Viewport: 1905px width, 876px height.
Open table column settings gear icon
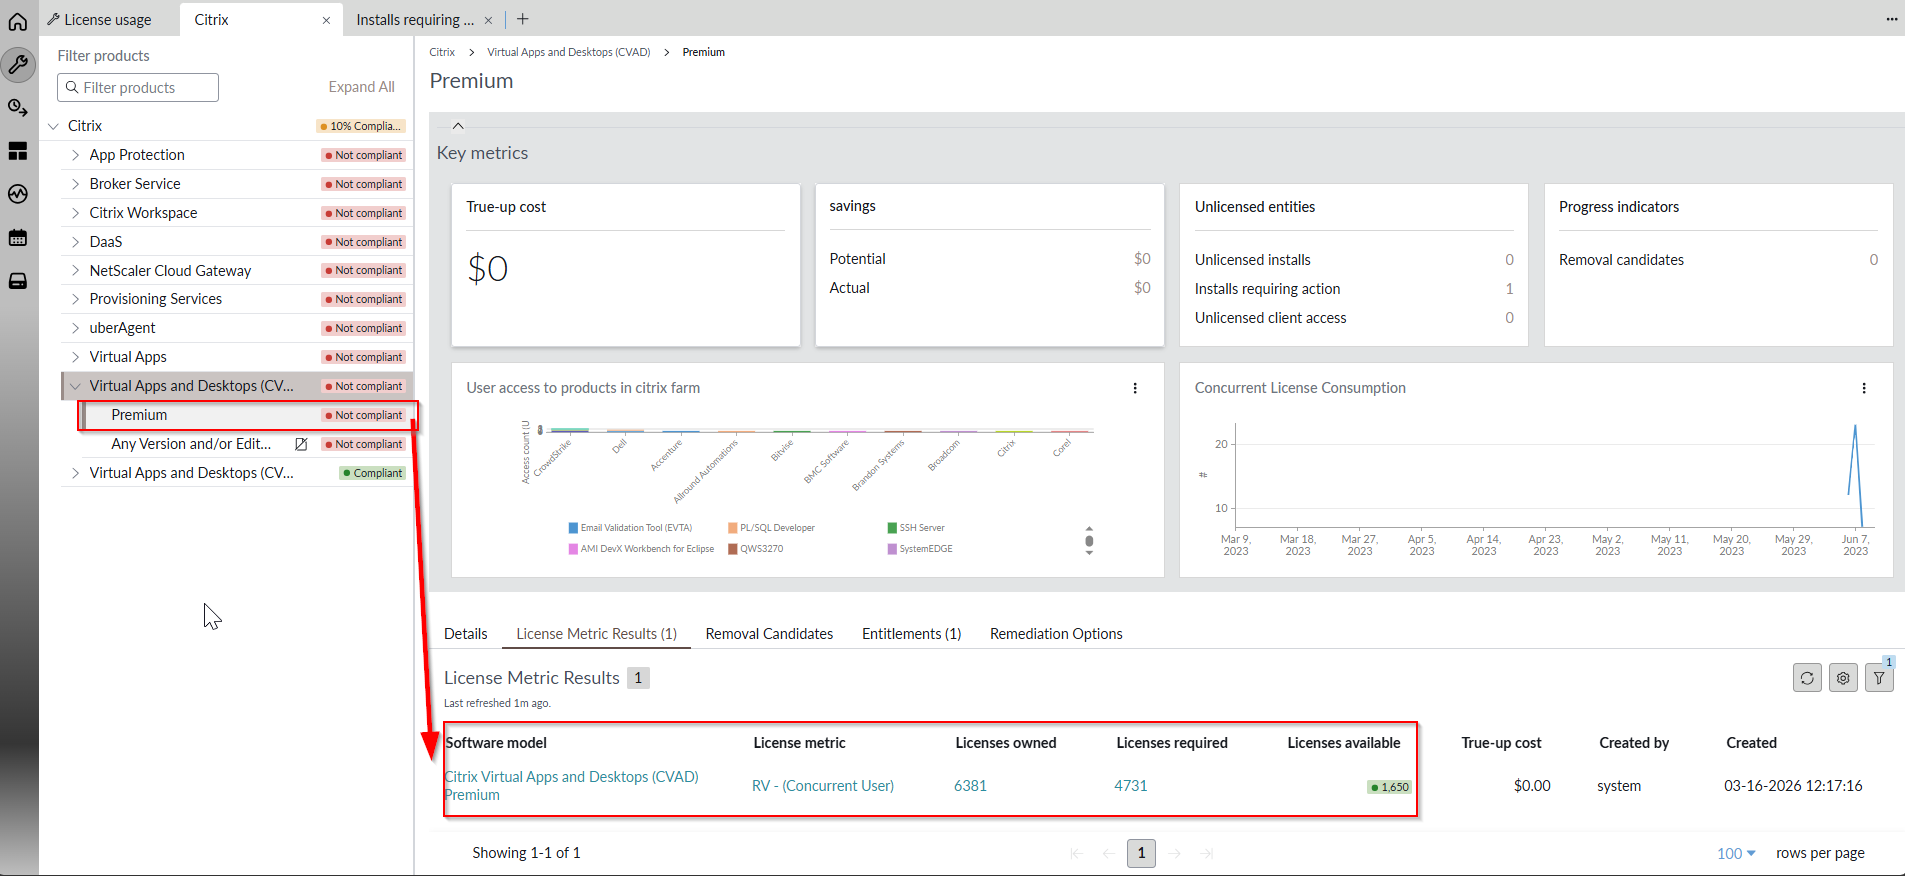[1843, 678]
